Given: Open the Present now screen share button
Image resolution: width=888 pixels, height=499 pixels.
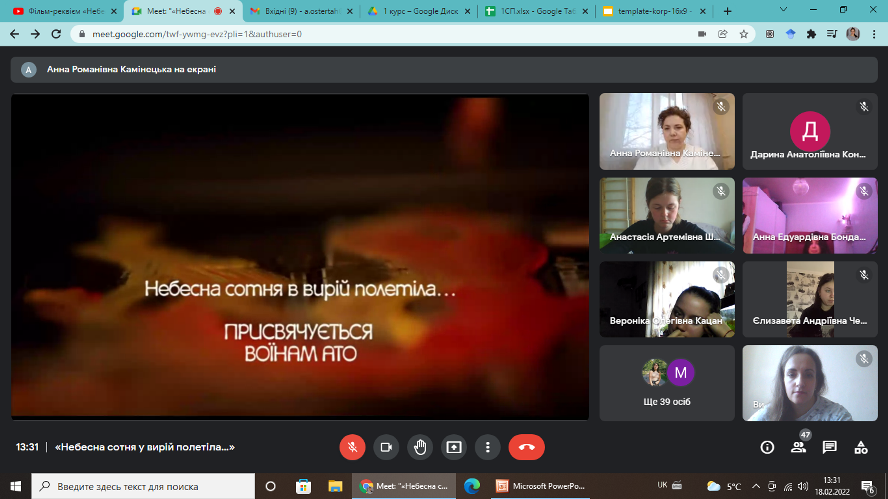Looking at the screenshot, I should pyautogui.click(x=454, y=447).
